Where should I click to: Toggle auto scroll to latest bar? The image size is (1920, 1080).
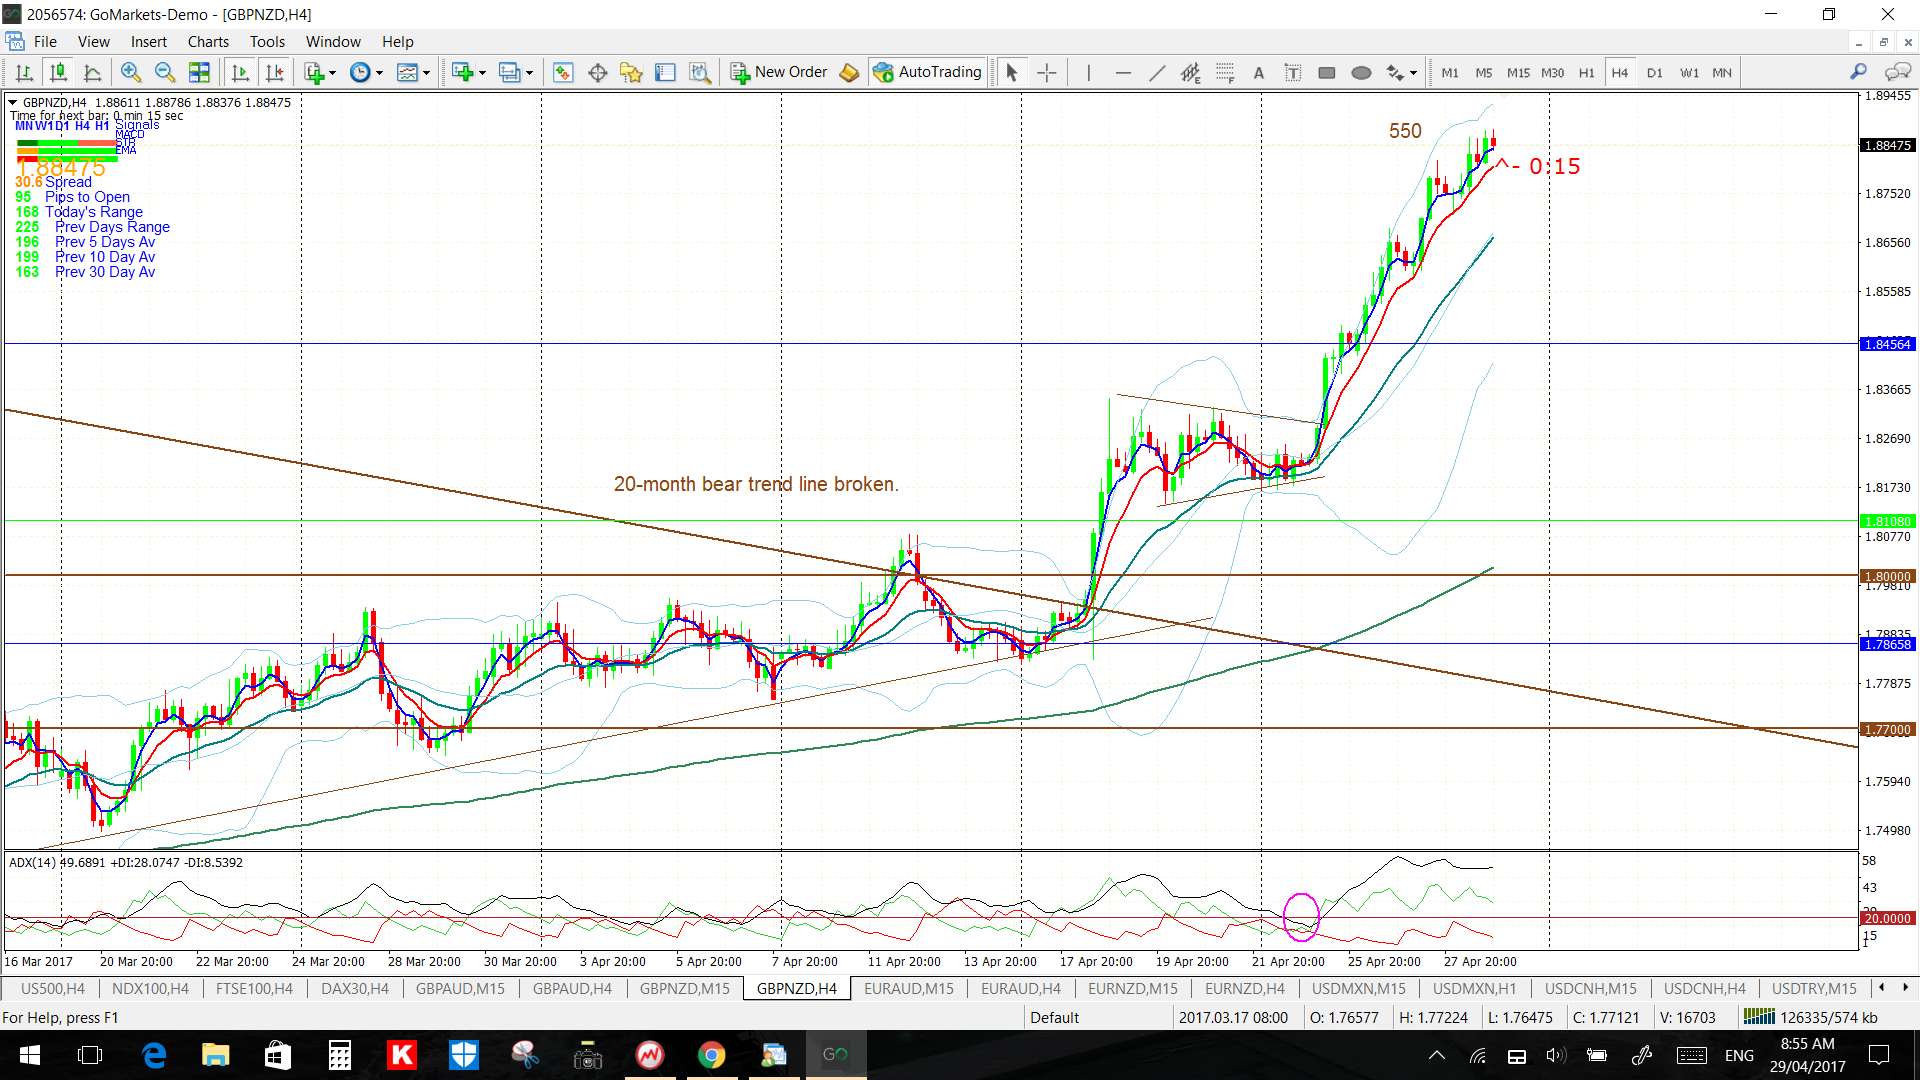[x=240, y=72]
